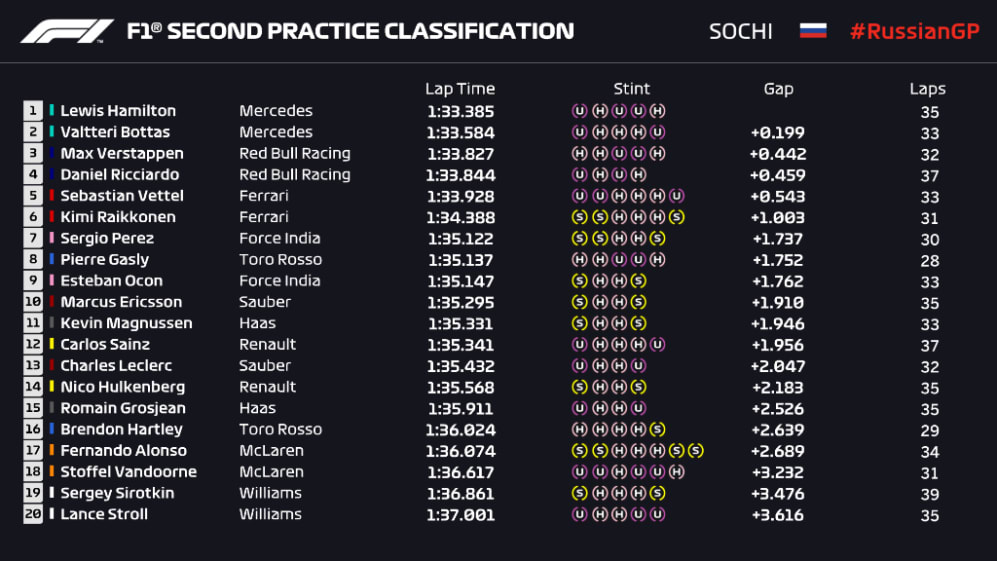Screen dimensions: 997x561
Task: Click the Stint column header
Action: point(632,89)
